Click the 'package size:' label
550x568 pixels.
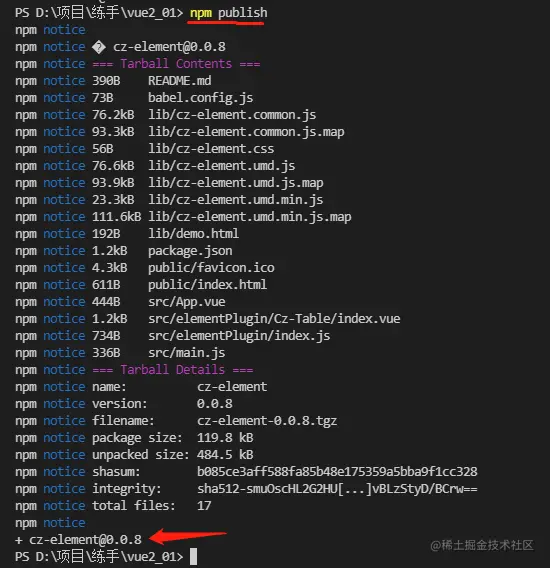point(137,438)
